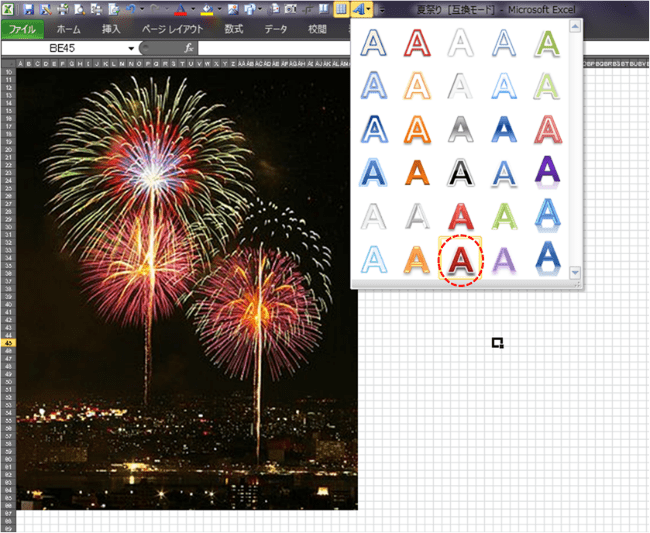
Task: Pick the solid orange WordArt style
Action: [x=417, y=172]
